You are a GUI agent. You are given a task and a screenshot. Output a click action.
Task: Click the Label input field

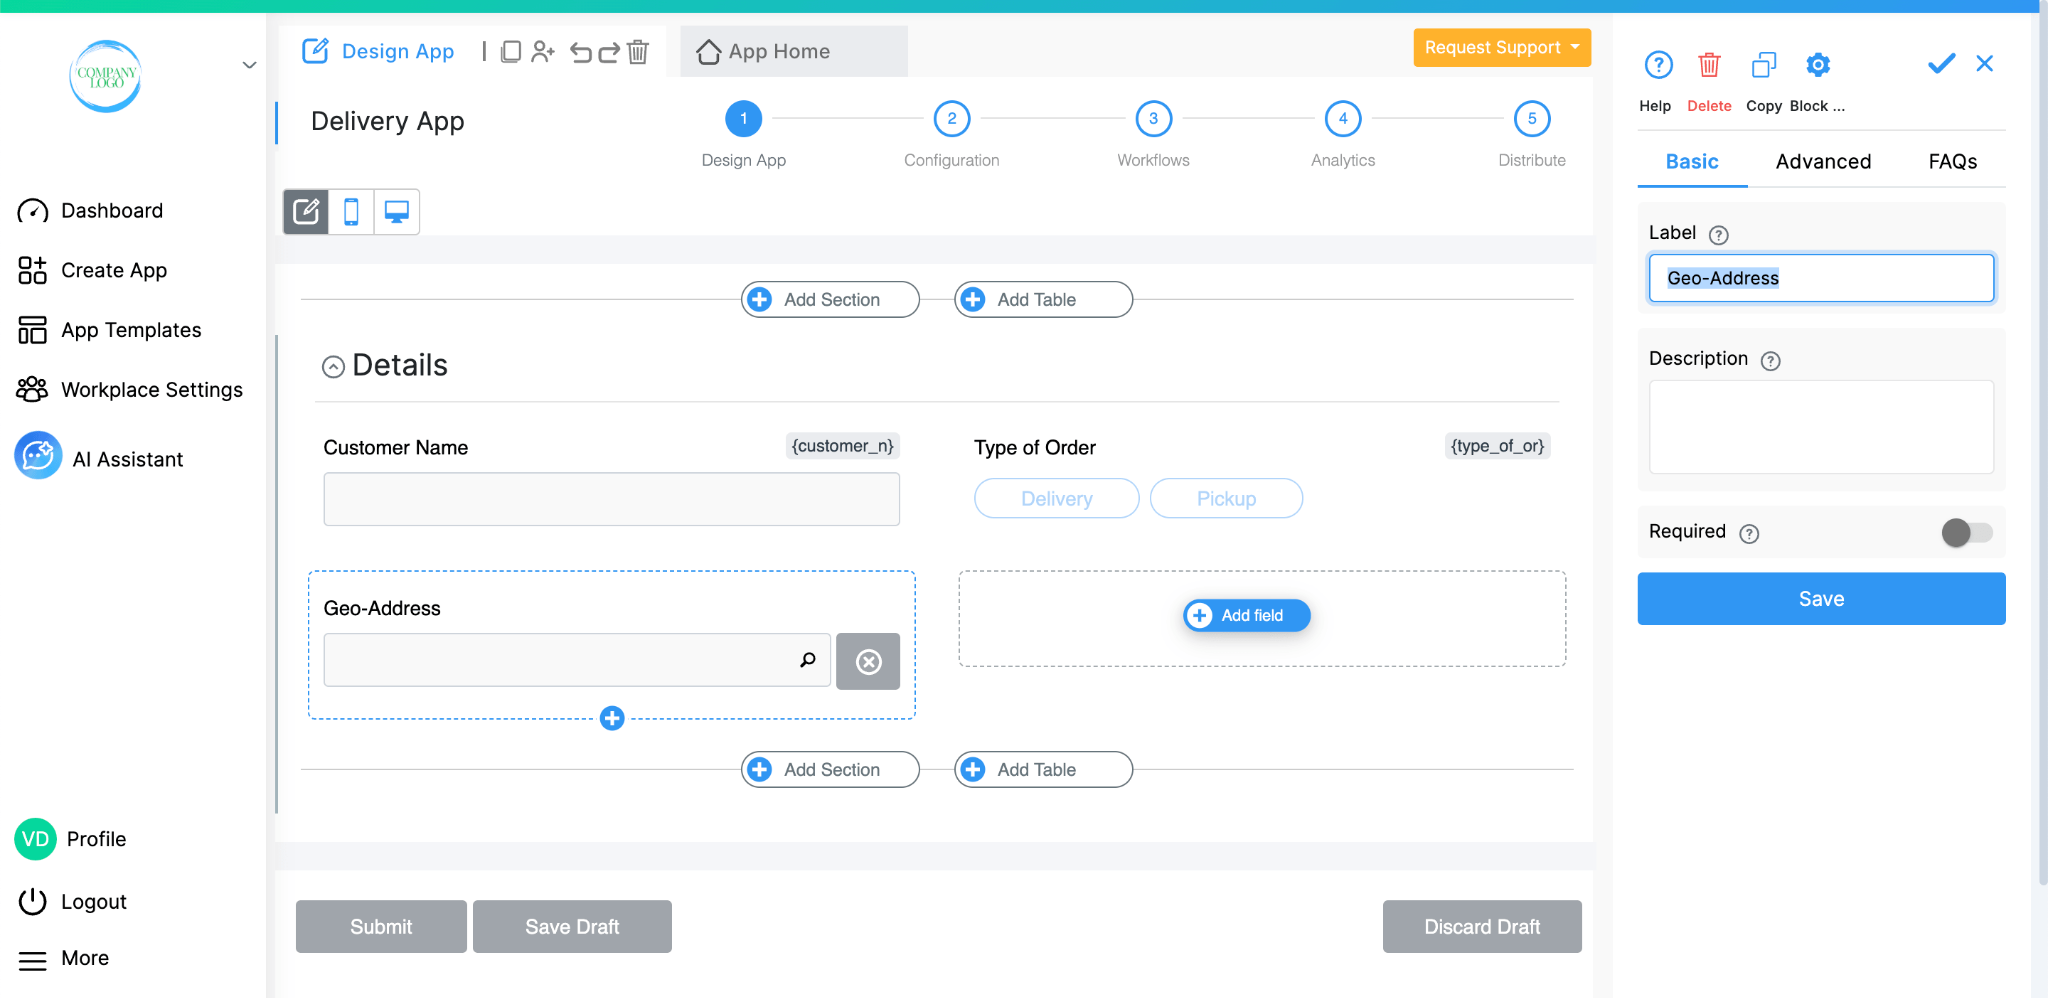(x=1821, y=278)
